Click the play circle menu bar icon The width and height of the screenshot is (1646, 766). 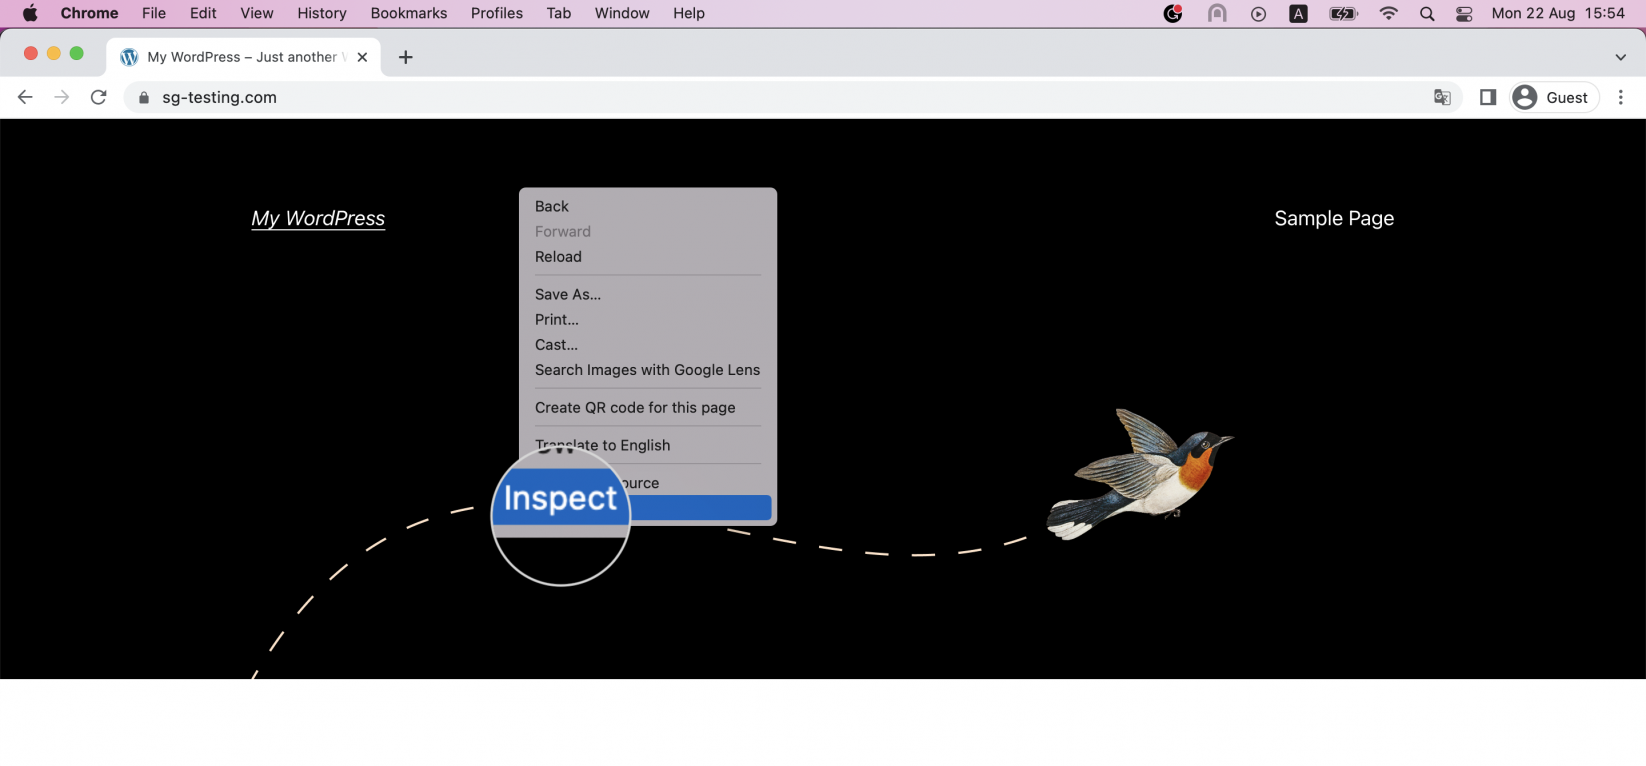pos(1258,13)
